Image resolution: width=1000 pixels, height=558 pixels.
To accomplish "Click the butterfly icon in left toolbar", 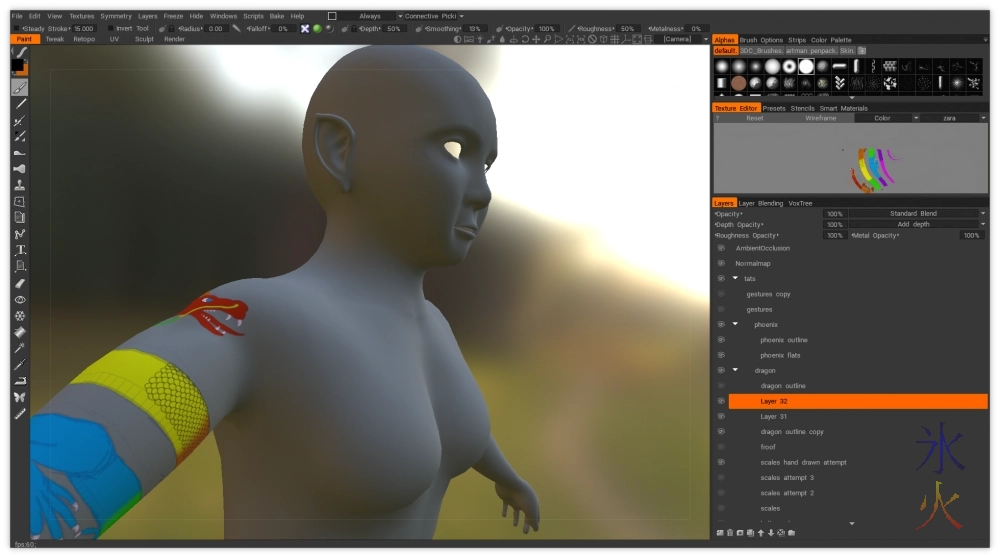I will (x=20, y=397).
